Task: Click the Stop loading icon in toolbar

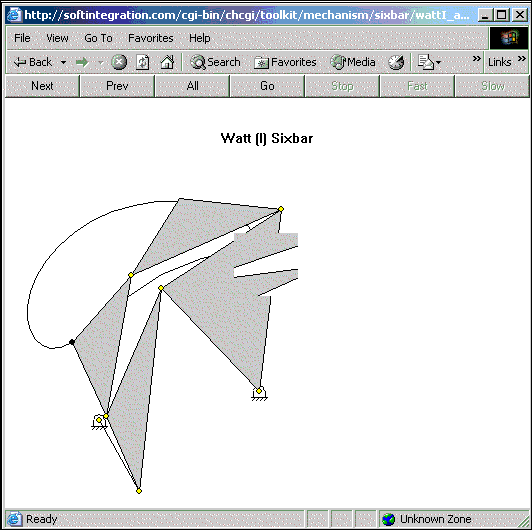Action: 119,62
